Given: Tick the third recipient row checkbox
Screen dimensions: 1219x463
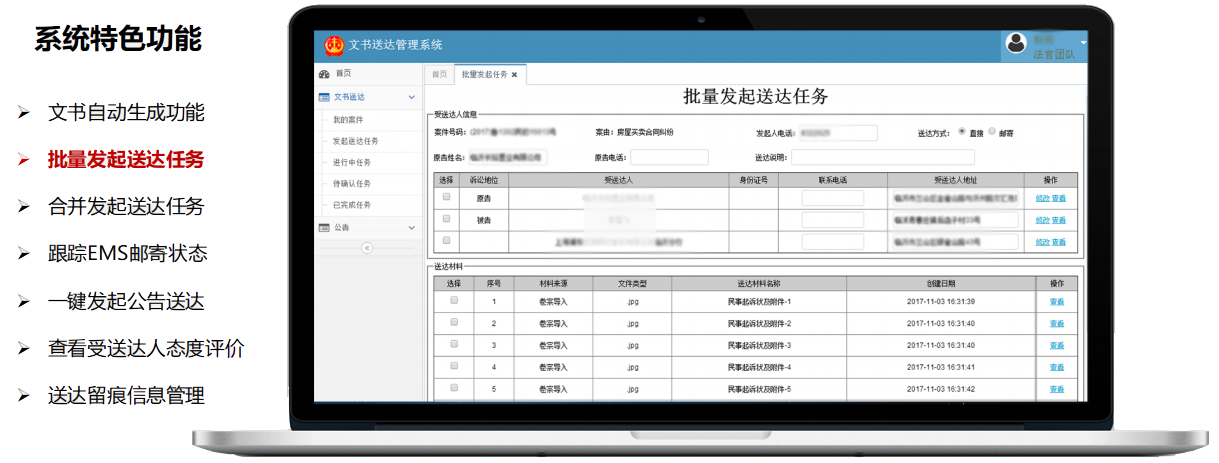Looking at the screenshot, I should 446,240.
